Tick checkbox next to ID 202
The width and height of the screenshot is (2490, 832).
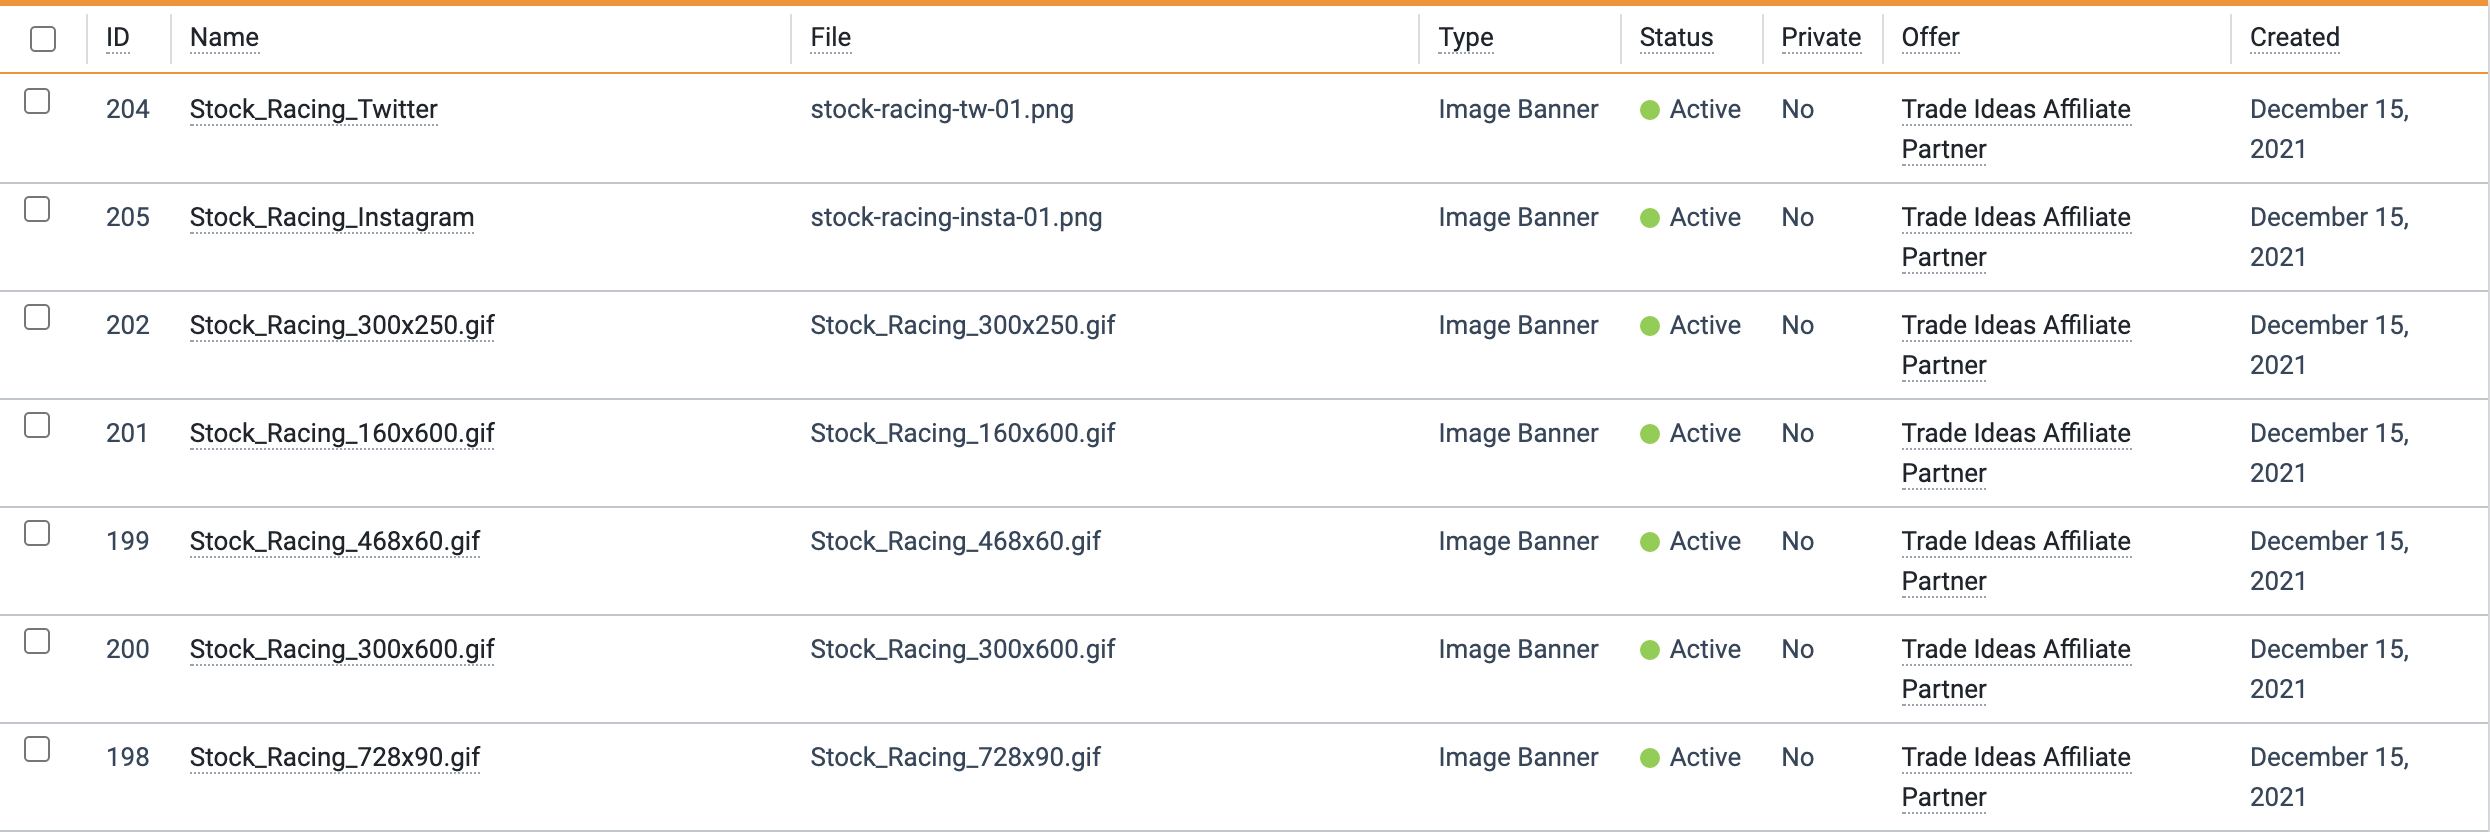[37, 317]
